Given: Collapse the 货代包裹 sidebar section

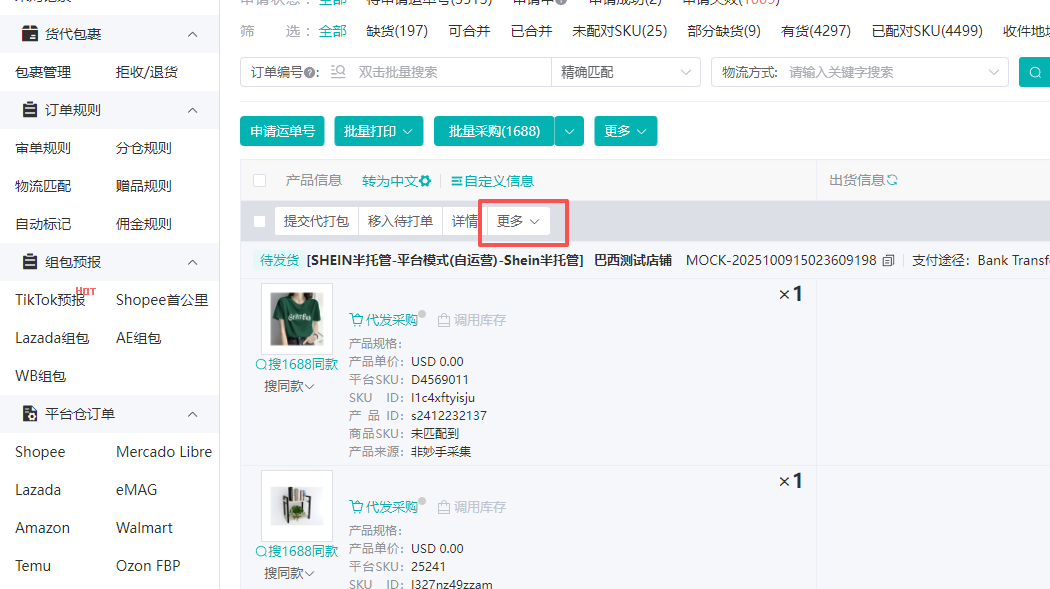Looking at the screenshot, I should [x=192, y=34].
